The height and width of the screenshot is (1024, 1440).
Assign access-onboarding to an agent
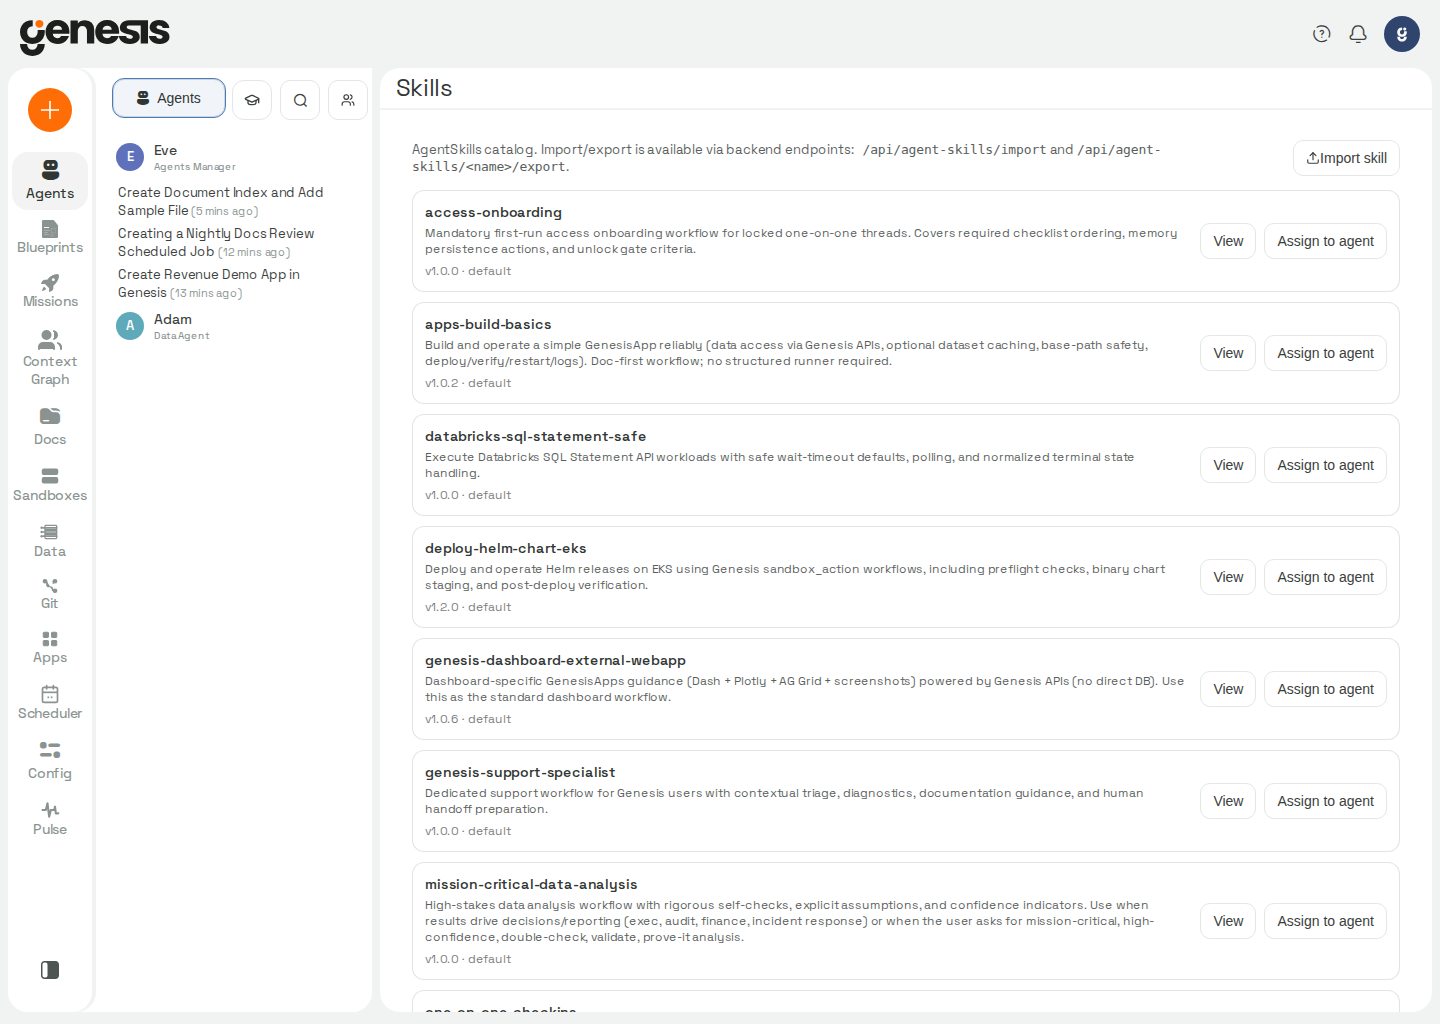tap(1325, 241)
